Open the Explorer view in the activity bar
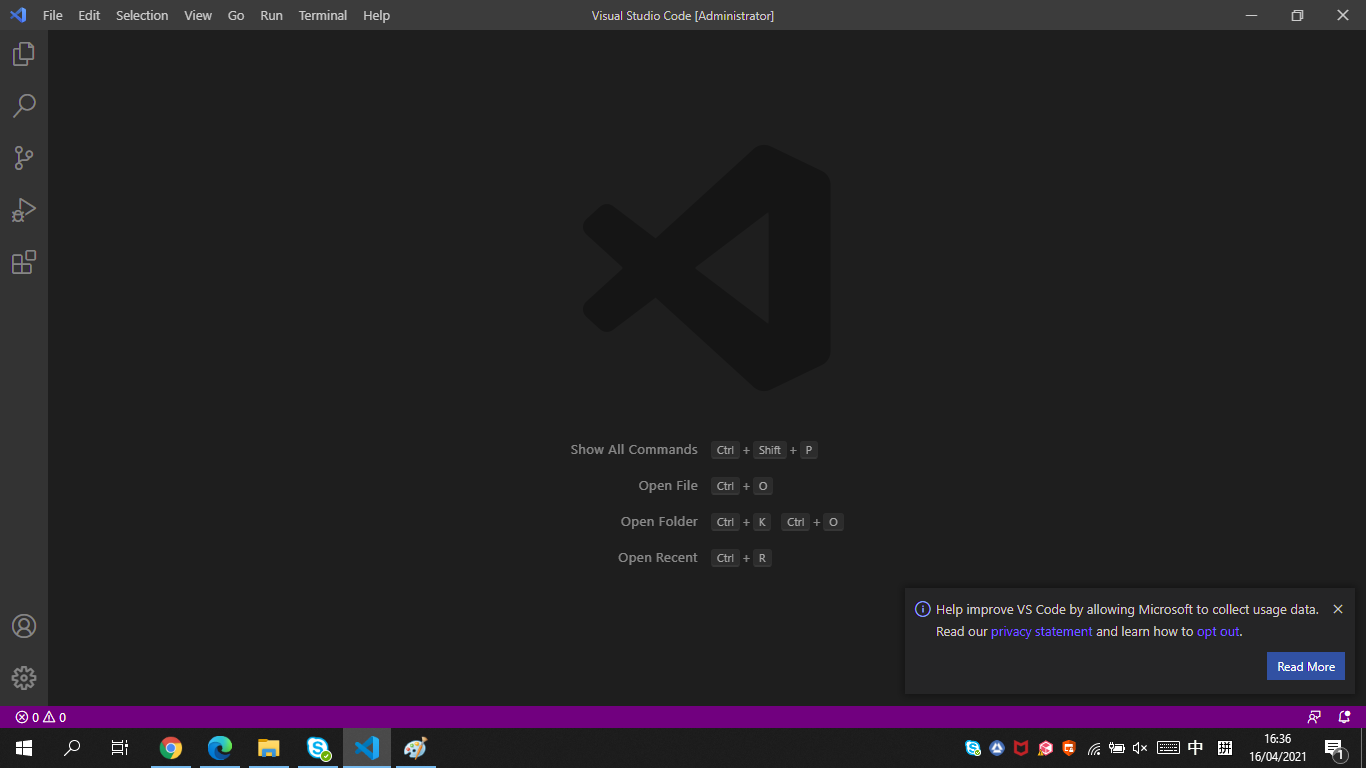This screenshot has width=1366, height=768. pyautogui.click(x=24, y=53)
